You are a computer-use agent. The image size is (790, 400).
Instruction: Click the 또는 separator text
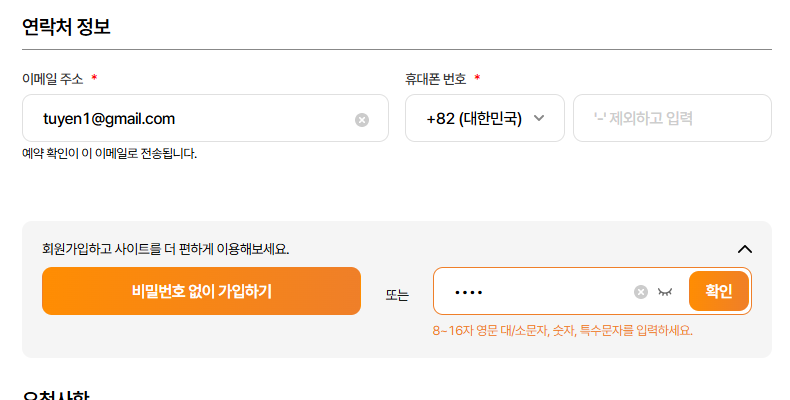point(397,294)
